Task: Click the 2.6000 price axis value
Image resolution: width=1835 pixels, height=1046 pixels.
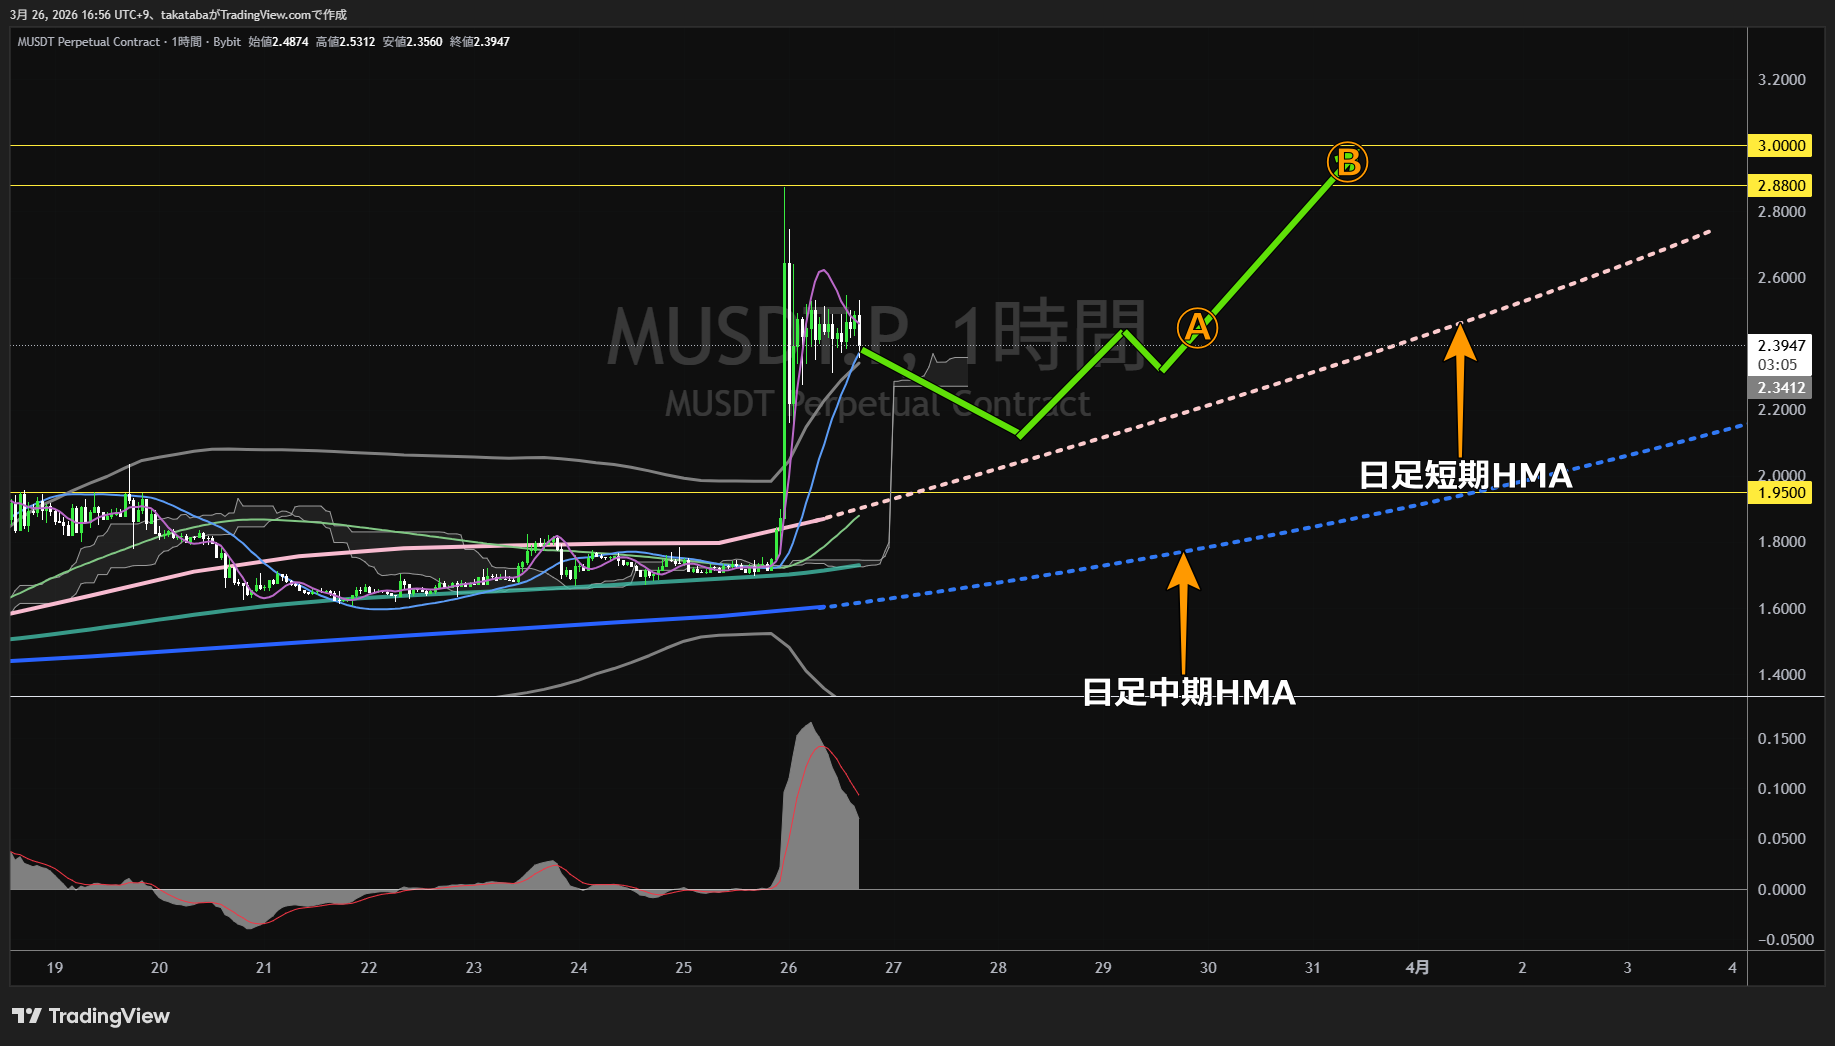Action: [1781, 278]
